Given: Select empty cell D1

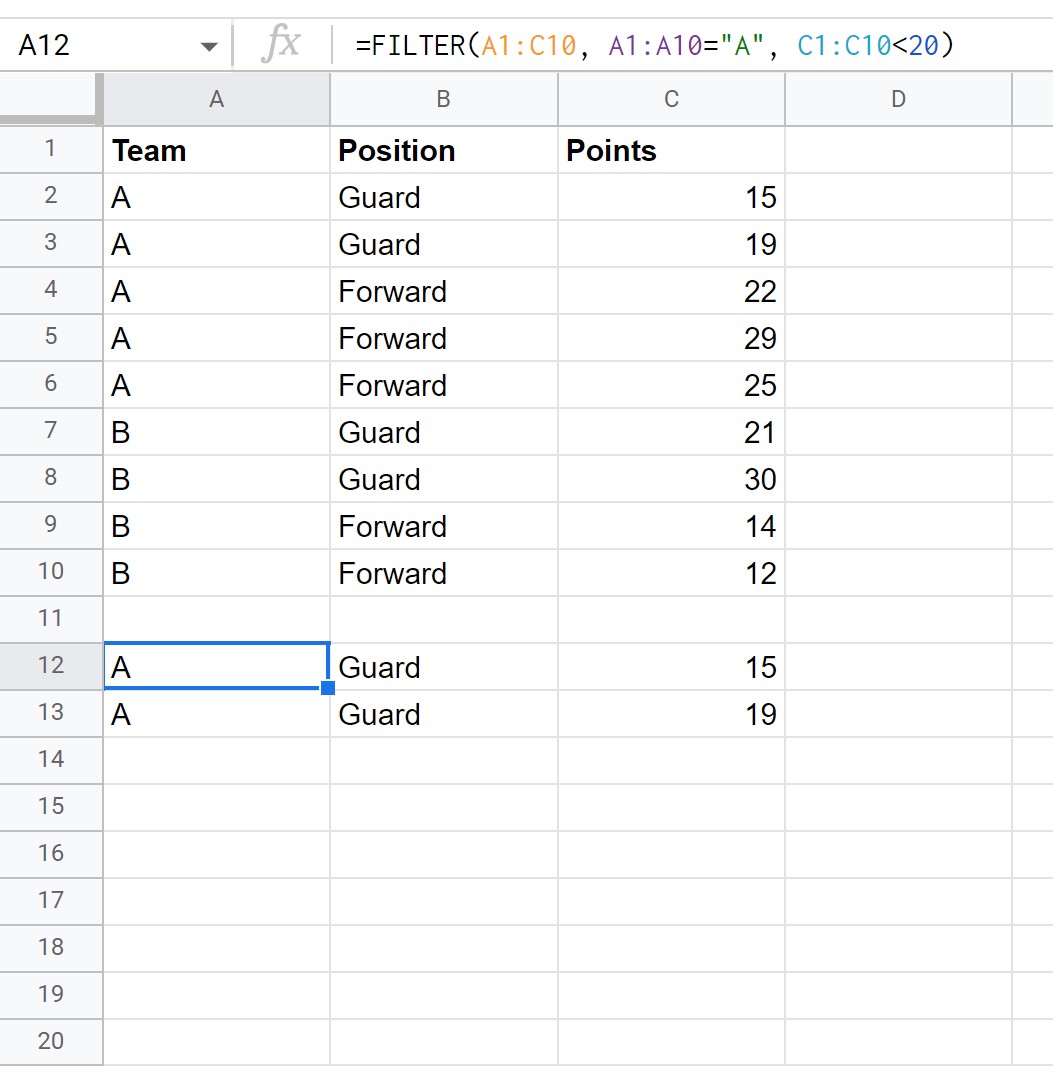Looking at the screenshot, I should [x=898, y=150].
